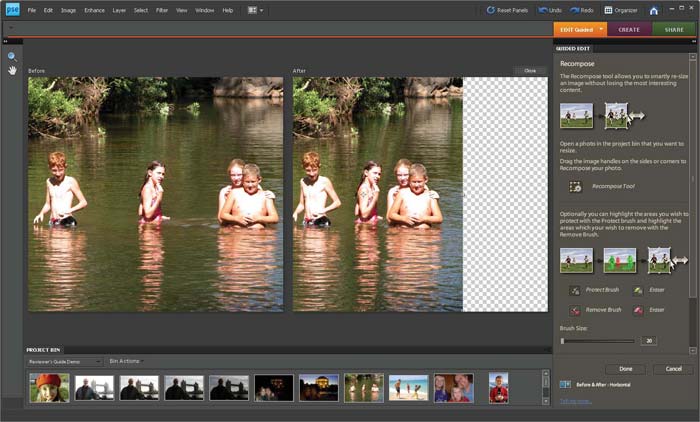Open the Filter menu

162,10
